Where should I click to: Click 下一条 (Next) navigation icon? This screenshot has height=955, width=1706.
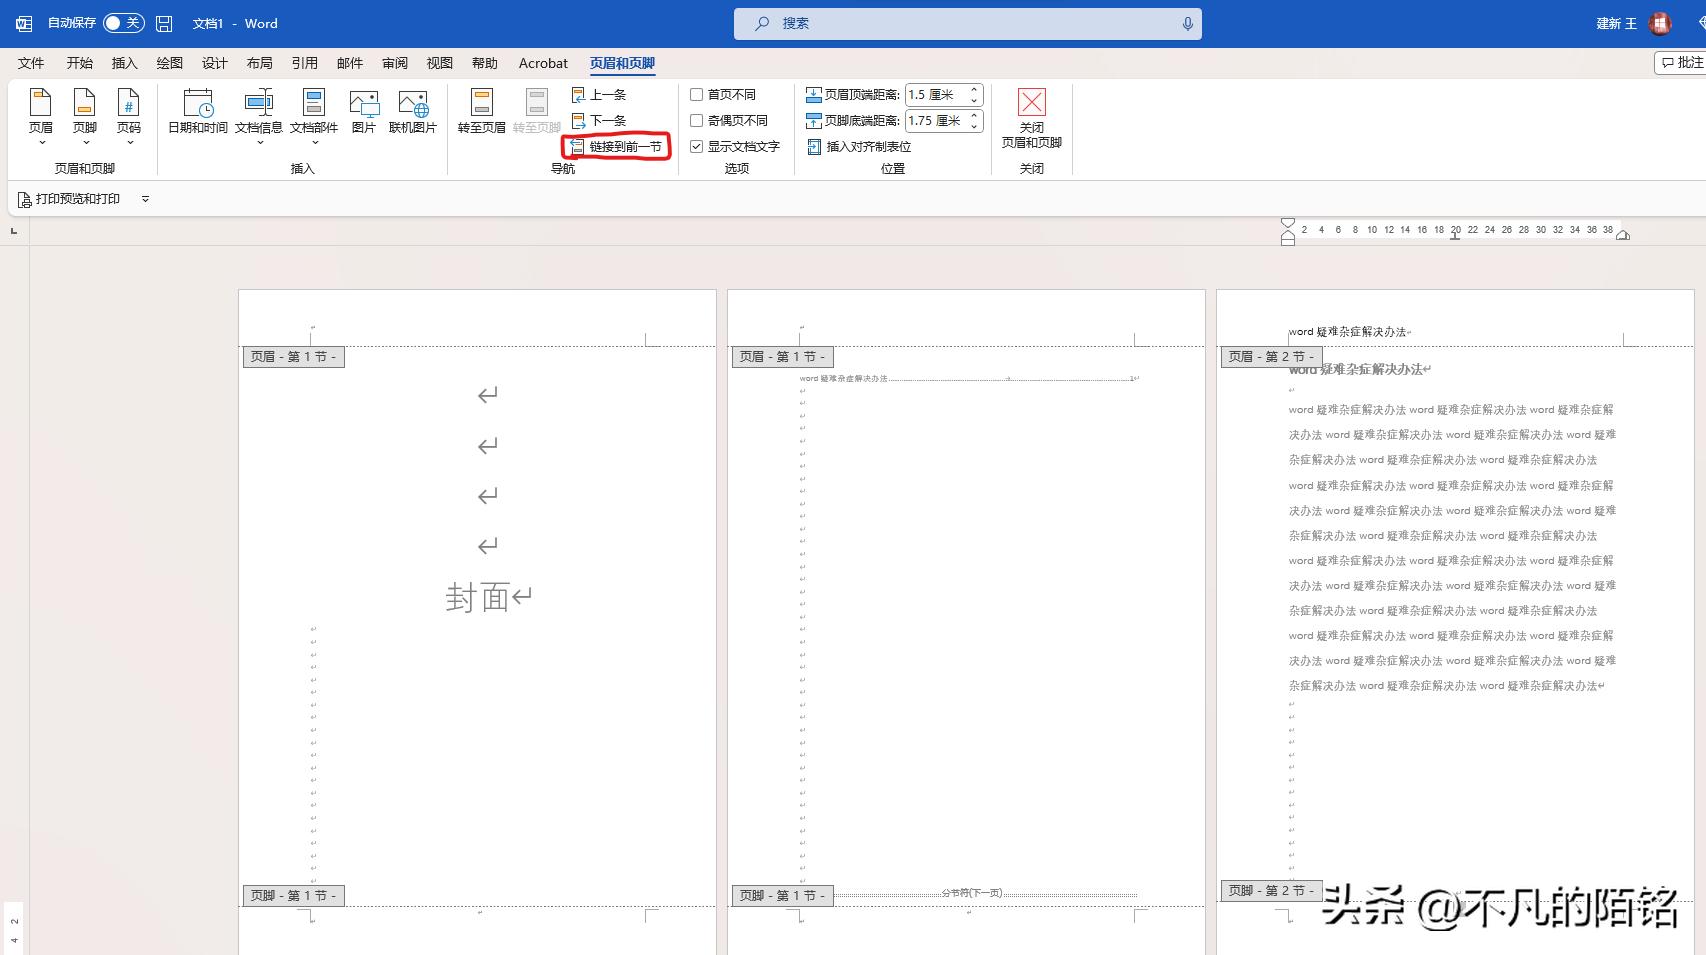pos(579,121)
